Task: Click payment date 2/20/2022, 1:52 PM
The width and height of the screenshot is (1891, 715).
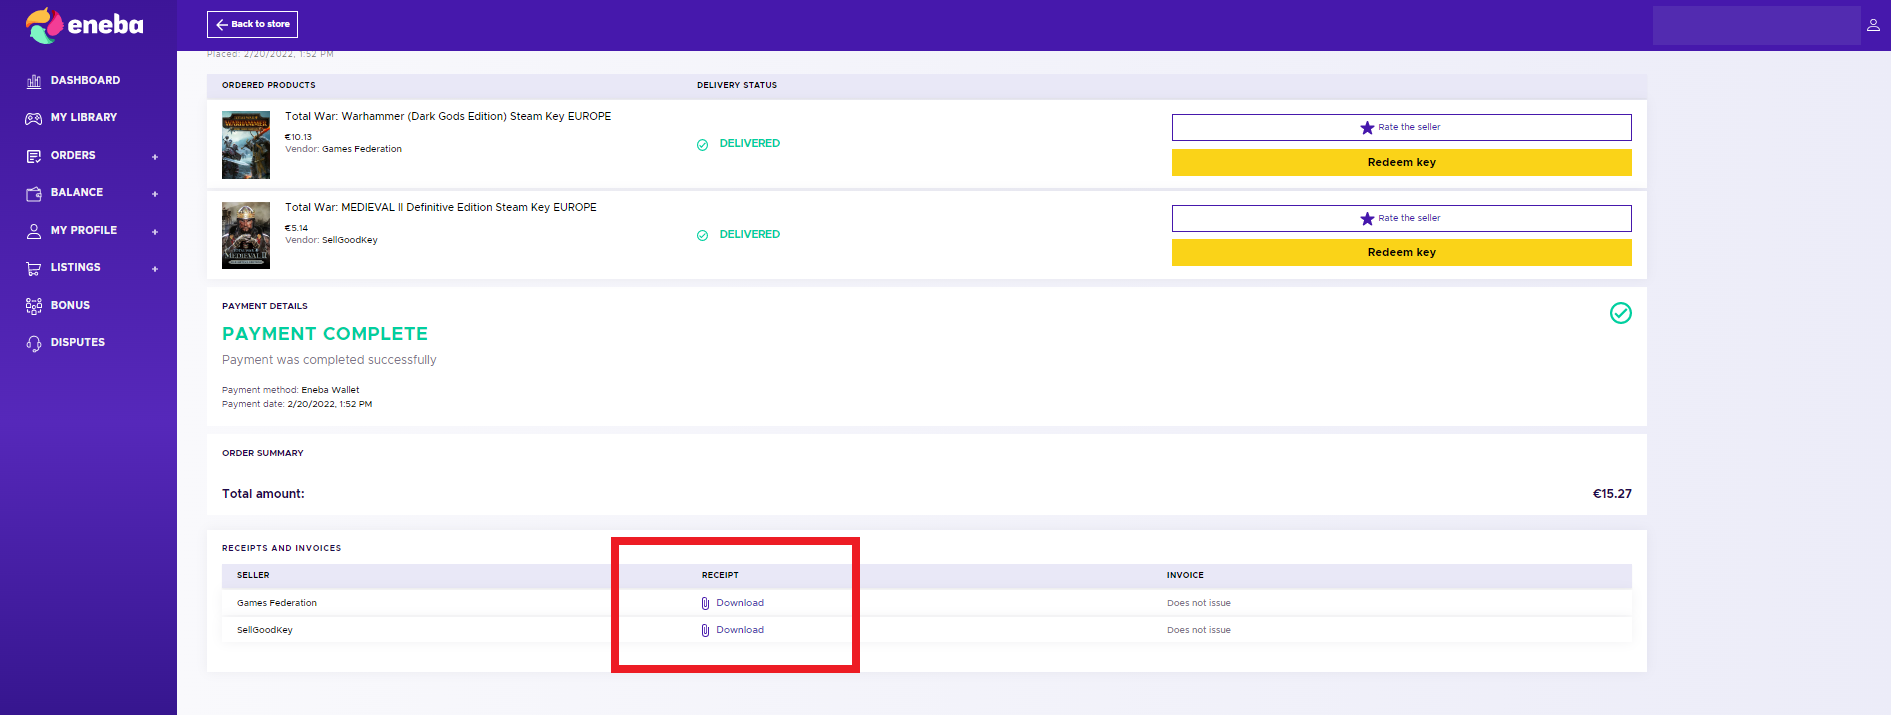Action: click(x=329, y=404)
